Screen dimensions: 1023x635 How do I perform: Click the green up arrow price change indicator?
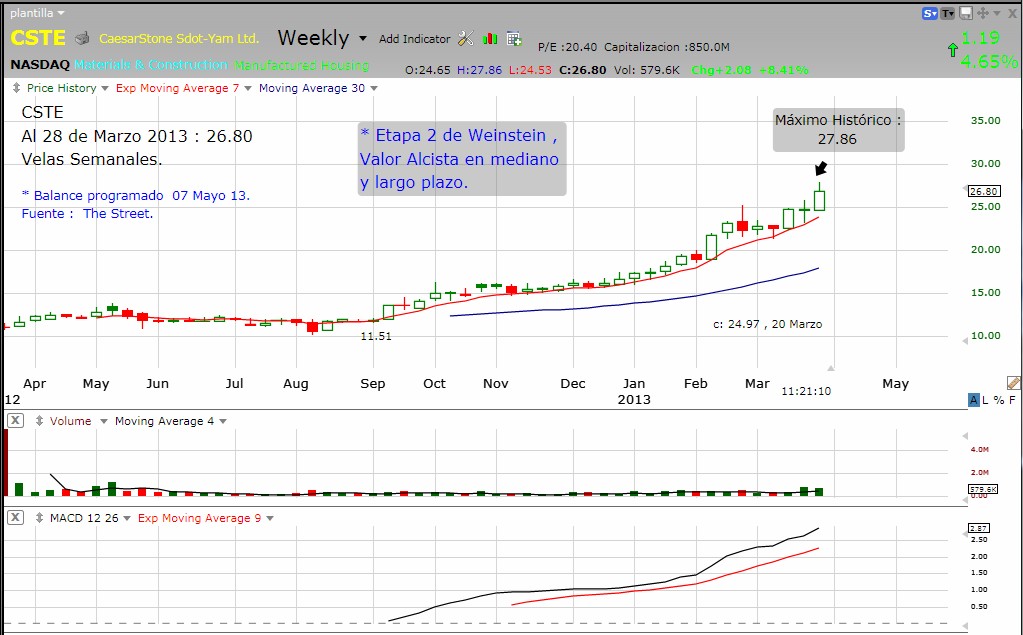click(x=953, y=50)
